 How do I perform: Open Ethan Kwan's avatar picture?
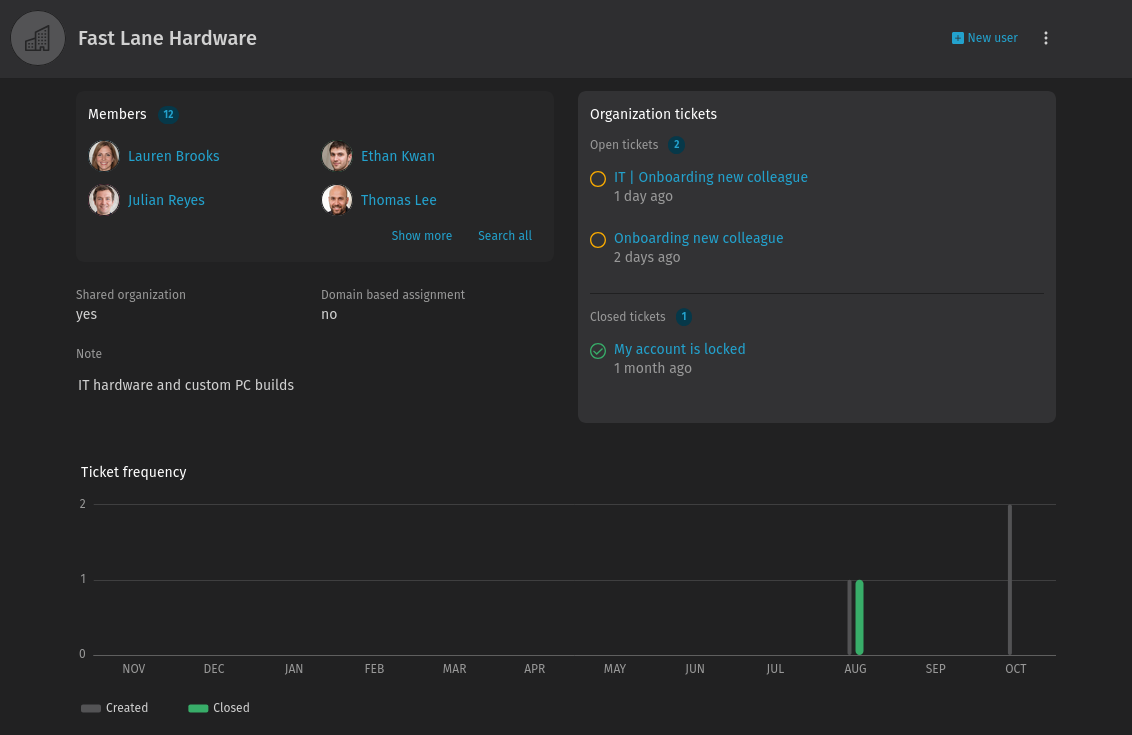pyautogui.click(x=336, y=156)
